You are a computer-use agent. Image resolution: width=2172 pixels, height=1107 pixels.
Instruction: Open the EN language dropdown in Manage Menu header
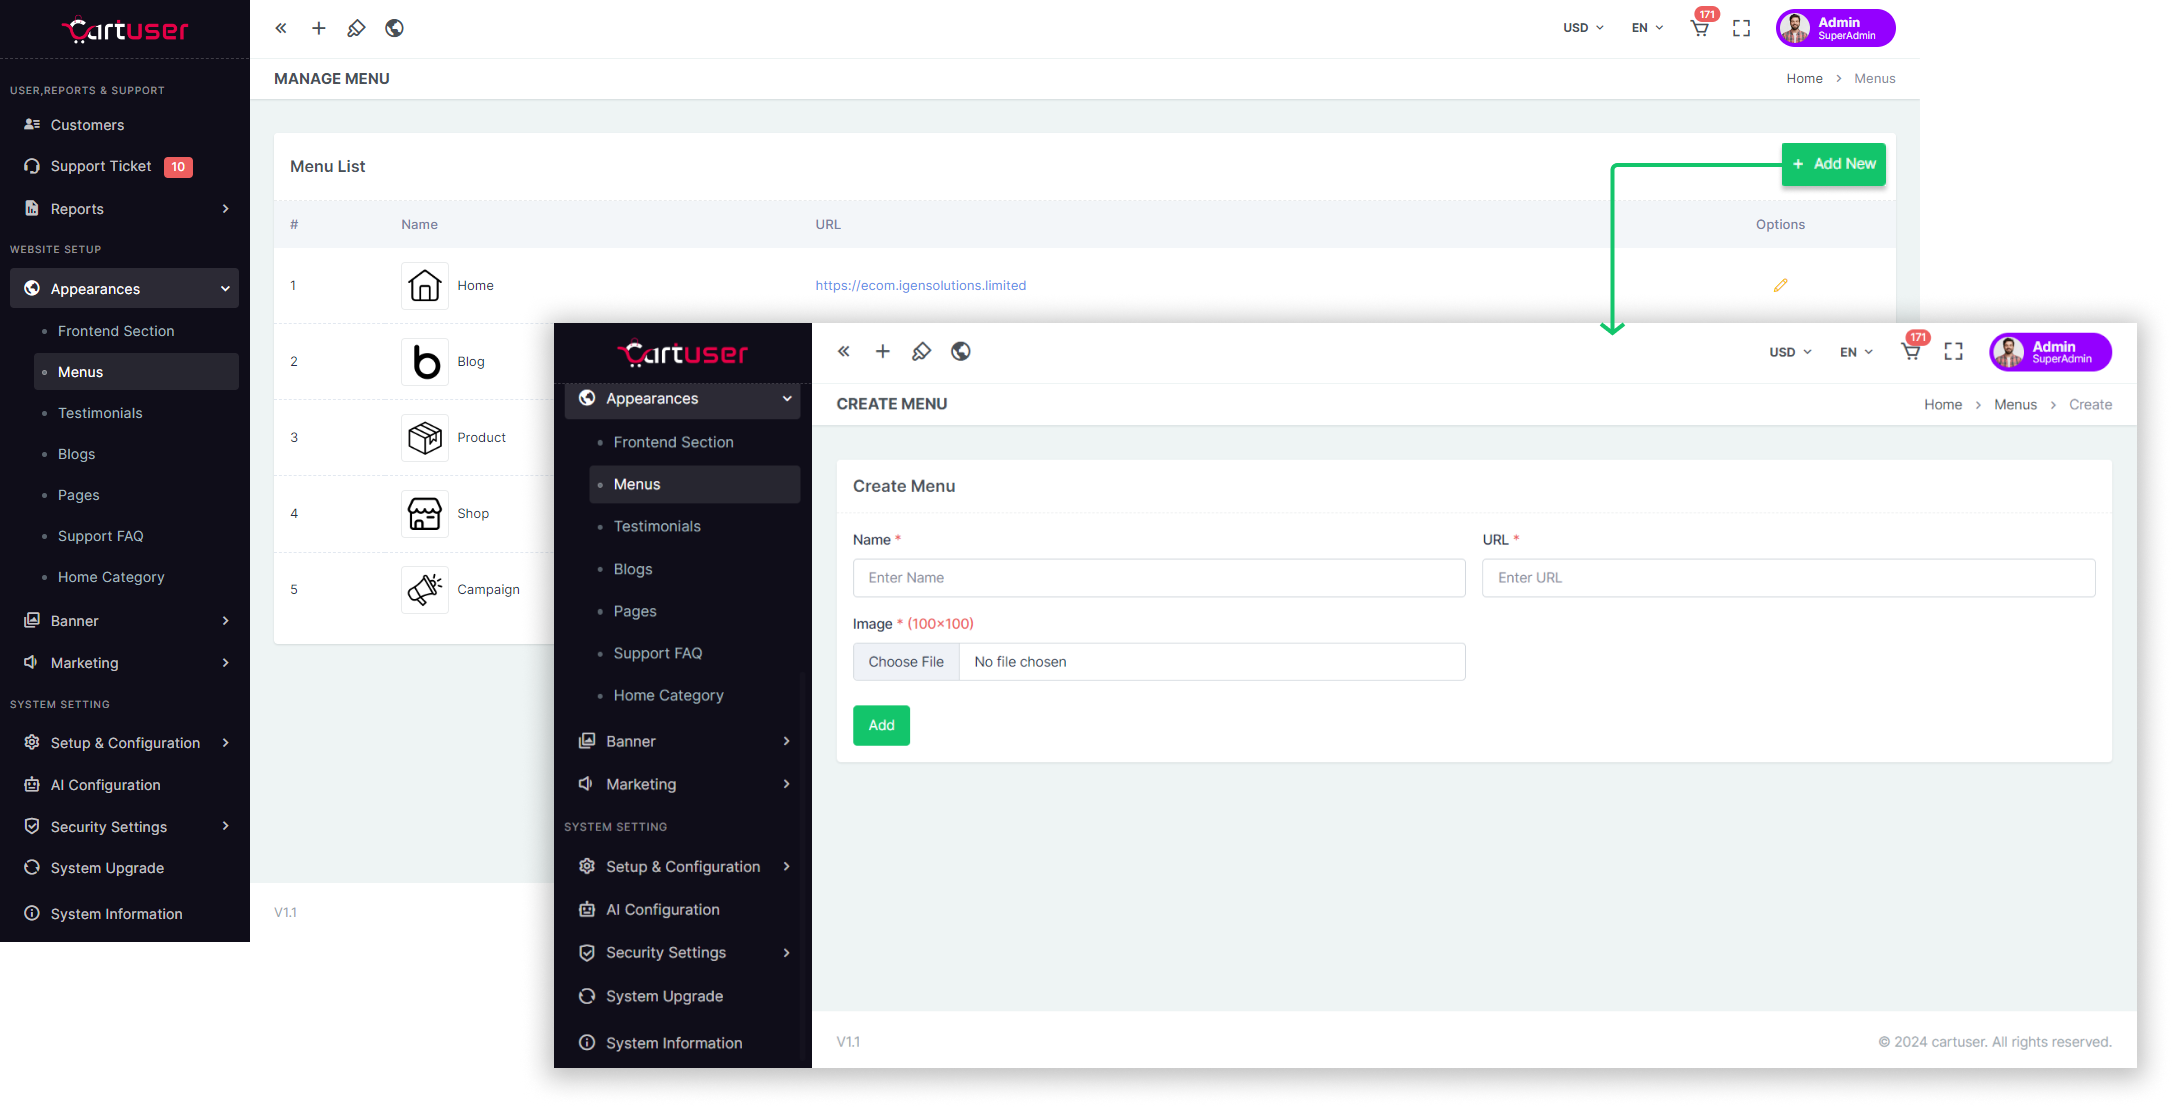(1646, 28)
